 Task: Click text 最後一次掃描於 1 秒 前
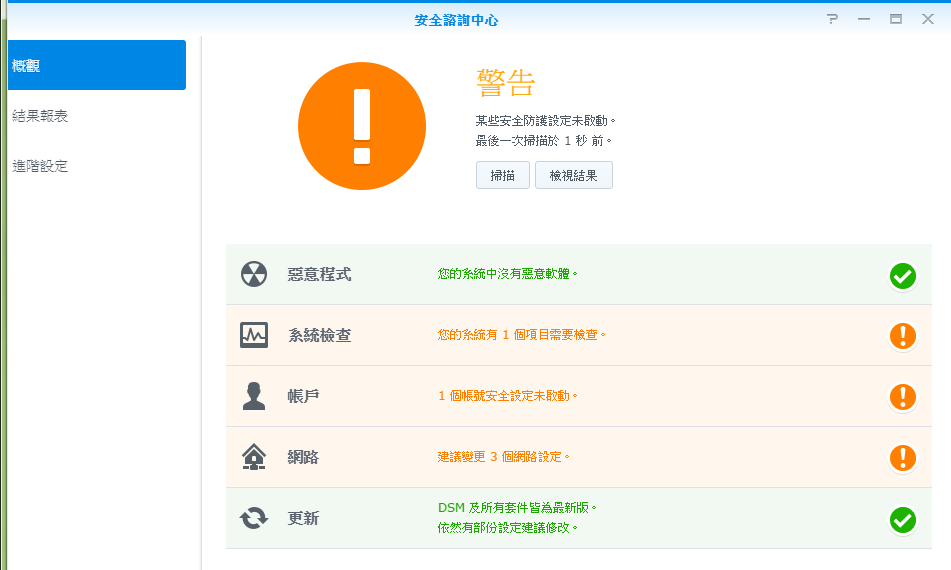(x=543, y=141)
